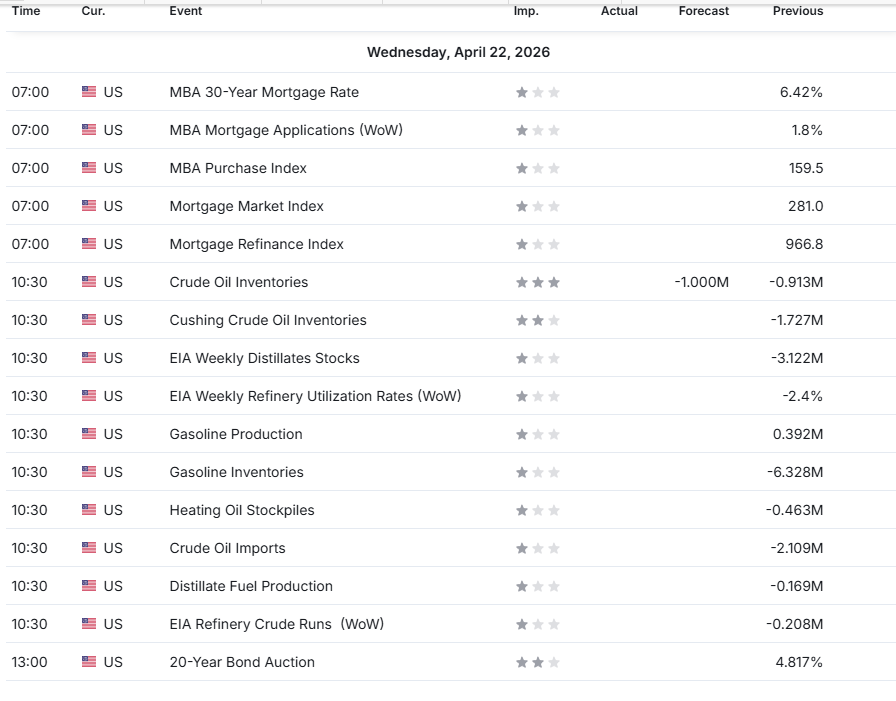896x701 pixels.
Task: Open the MBA Mortgage Applications (WoW) event
Action: tap(286, 130)
